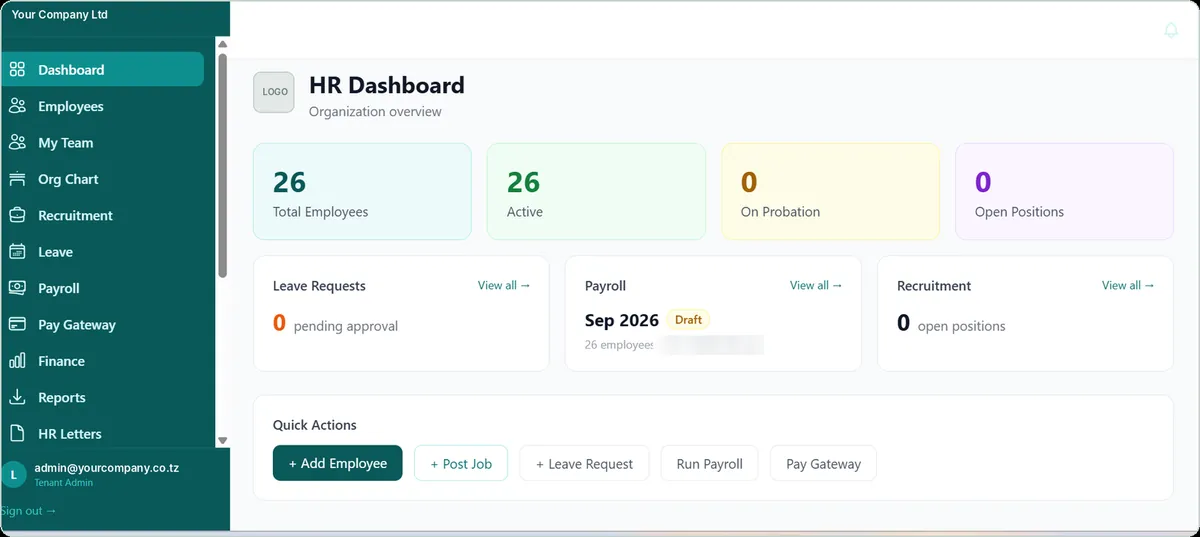Screen dimensions: 1200x537
Task: Click the 26 employees payroll text
Action: point(619,345)
